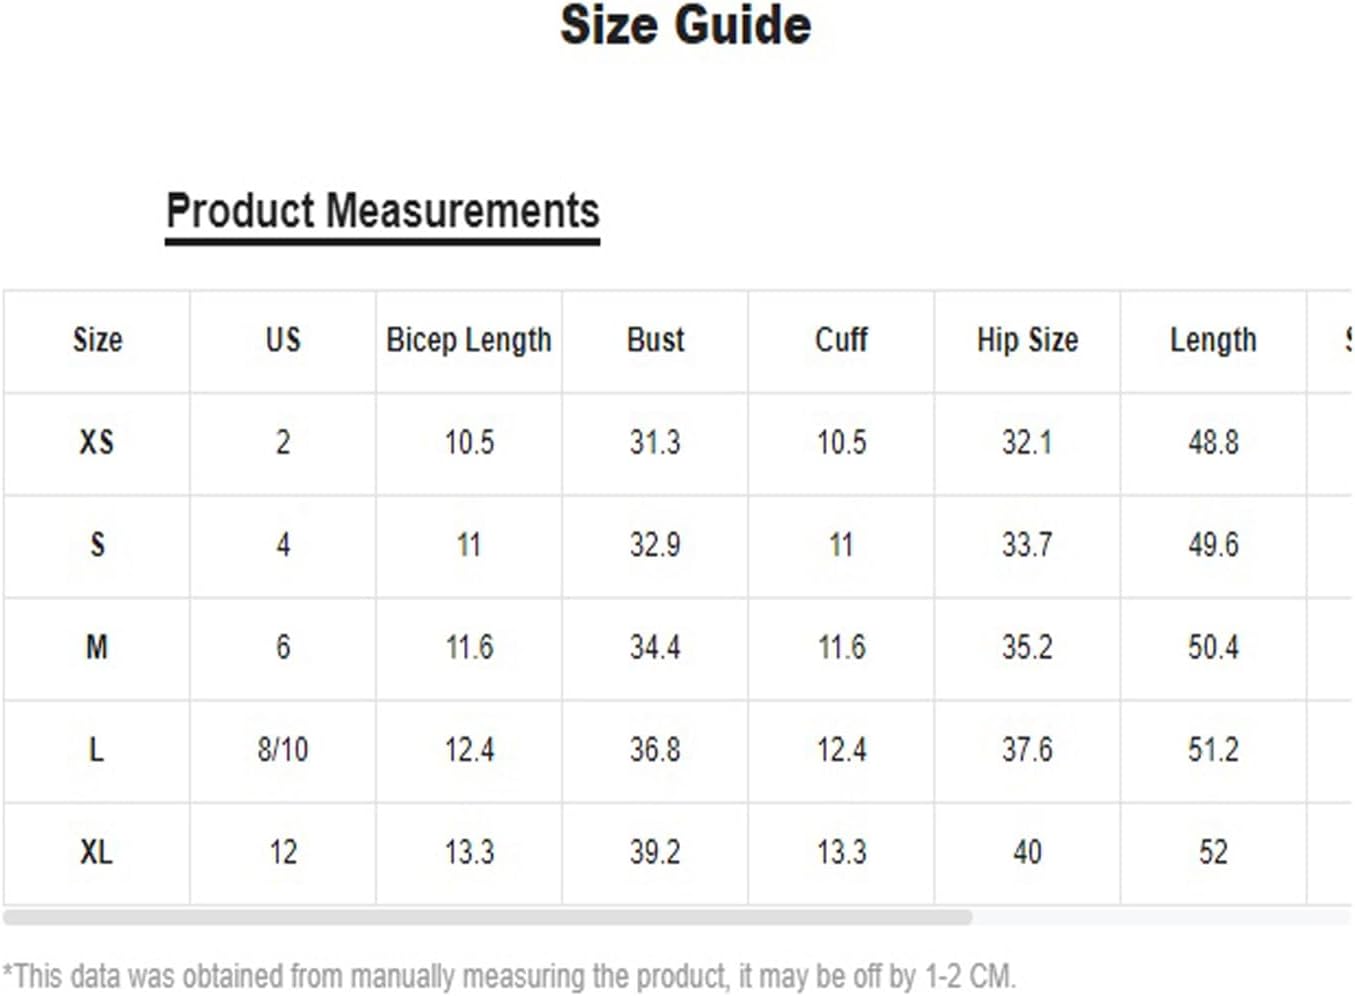Viewport: 1355px width, 996px height.
Task: Click the Hip Size column header
Action: tap(1027, 341)
